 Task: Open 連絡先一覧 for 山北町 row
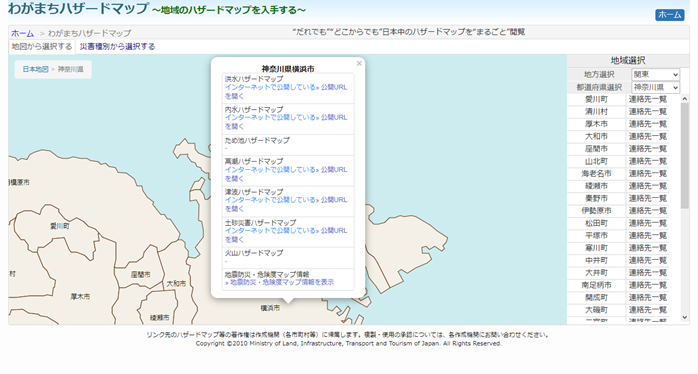point(648,162)
